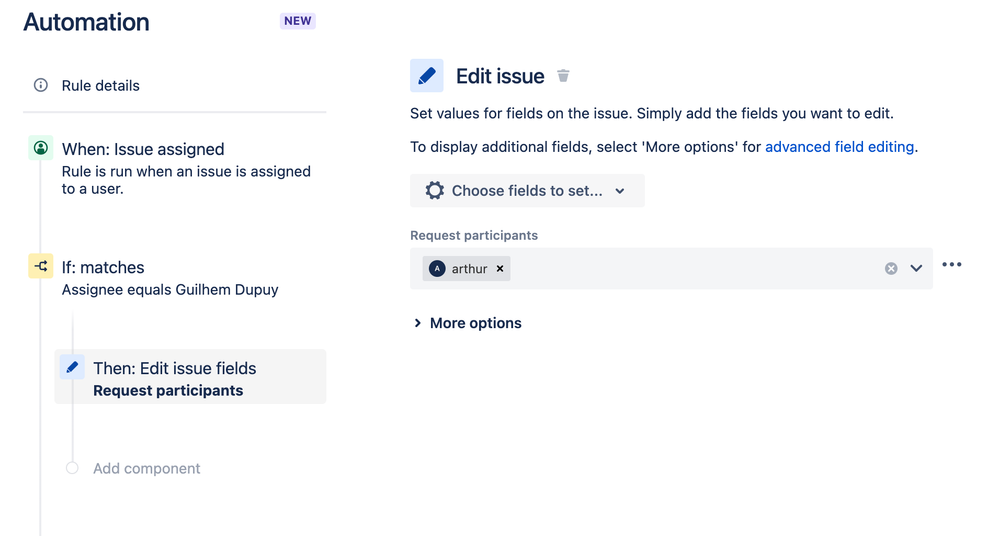Remove arthur from Request participants
The image size is (999, 536).
[x=500, y=269]
